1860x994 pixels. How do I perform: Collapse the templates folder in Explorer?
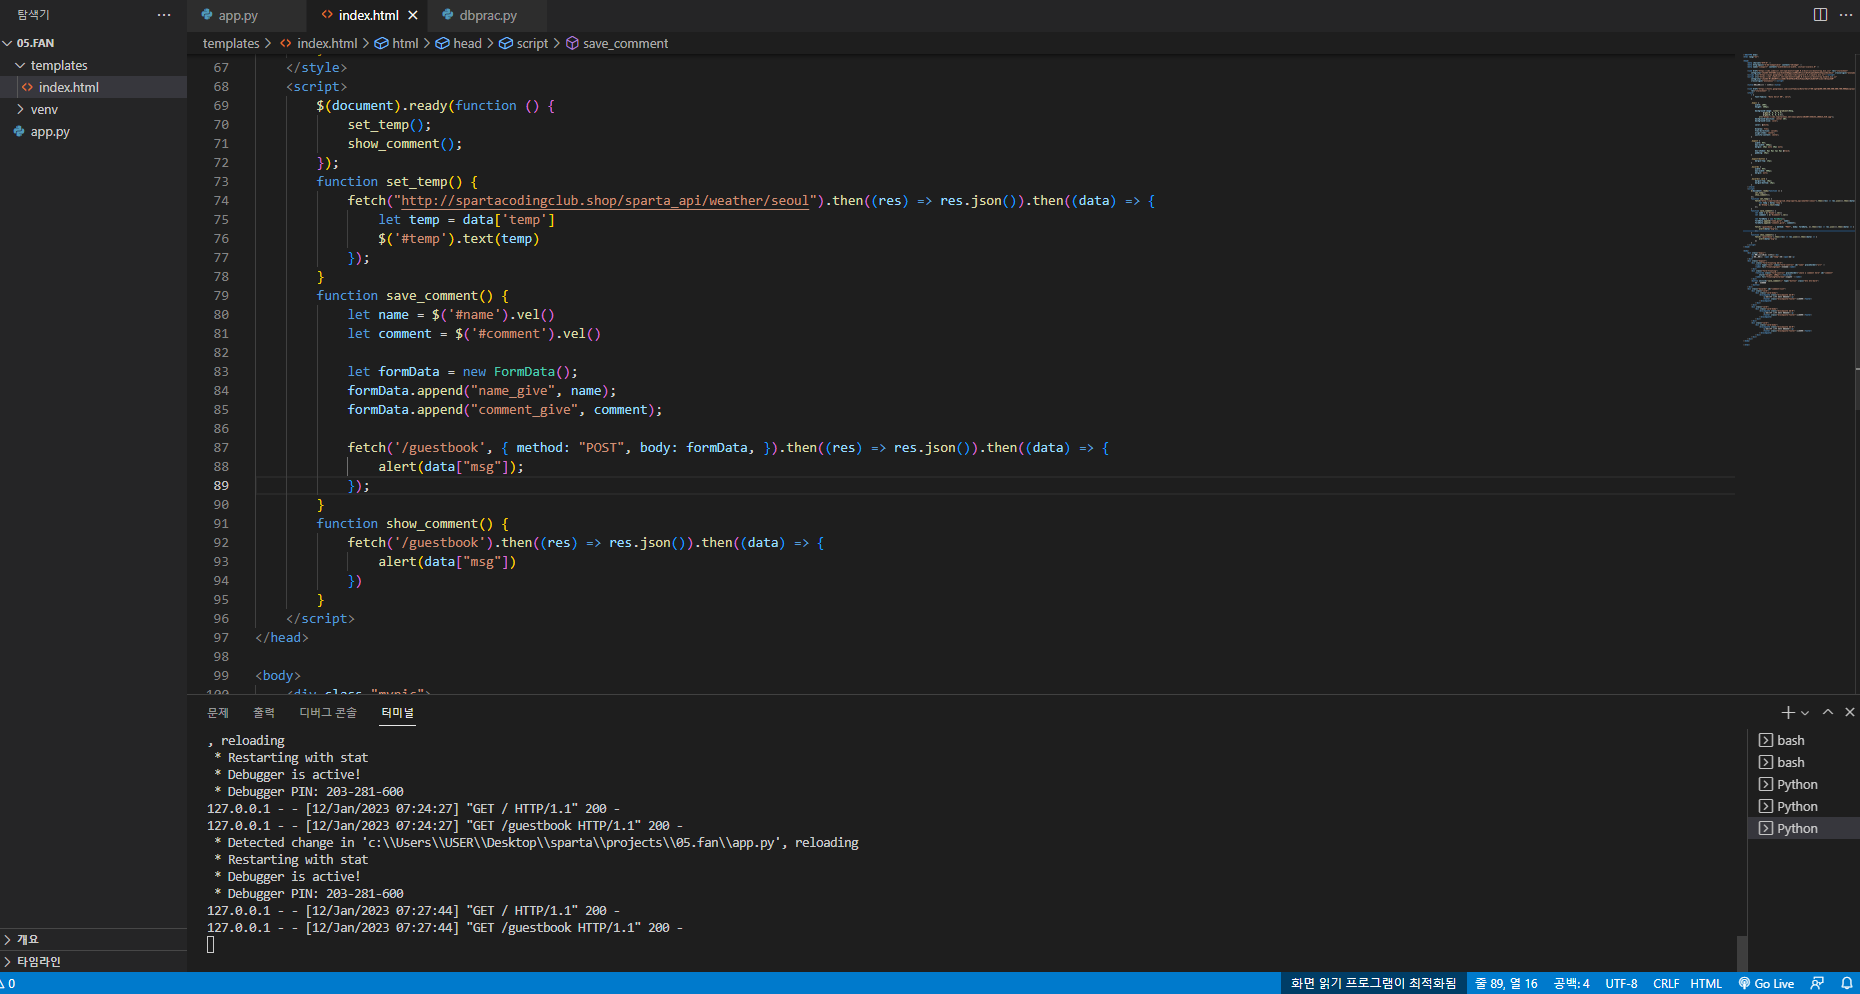[x=93, y=65]
